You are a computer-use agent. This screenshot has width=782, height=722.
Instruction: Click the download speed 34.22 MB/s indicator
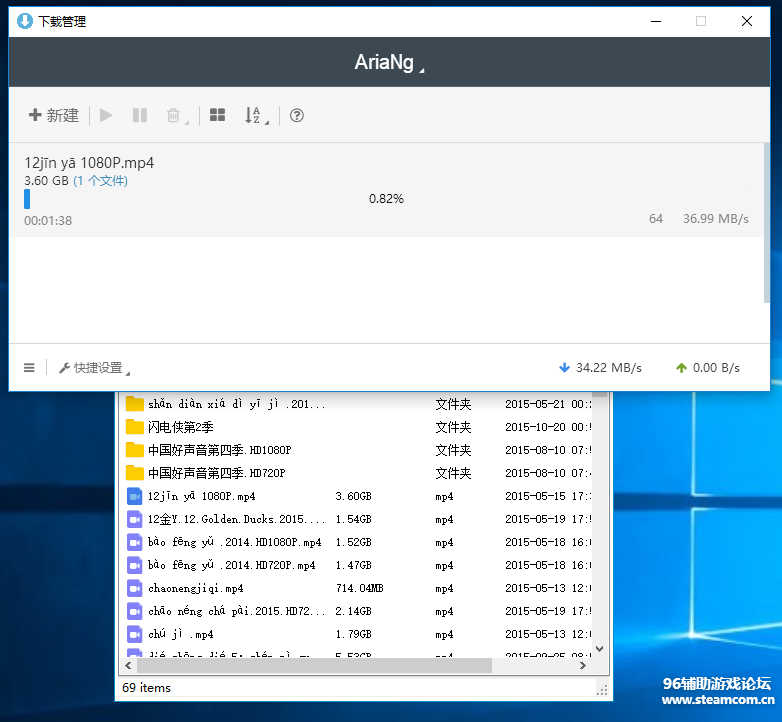[x=600, y=368]
